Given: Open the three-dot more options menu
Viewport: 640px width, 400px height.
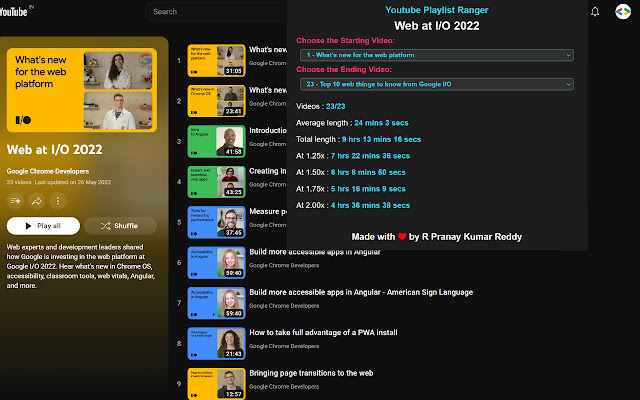Looking at the screenshot, I should click(58, 201).
